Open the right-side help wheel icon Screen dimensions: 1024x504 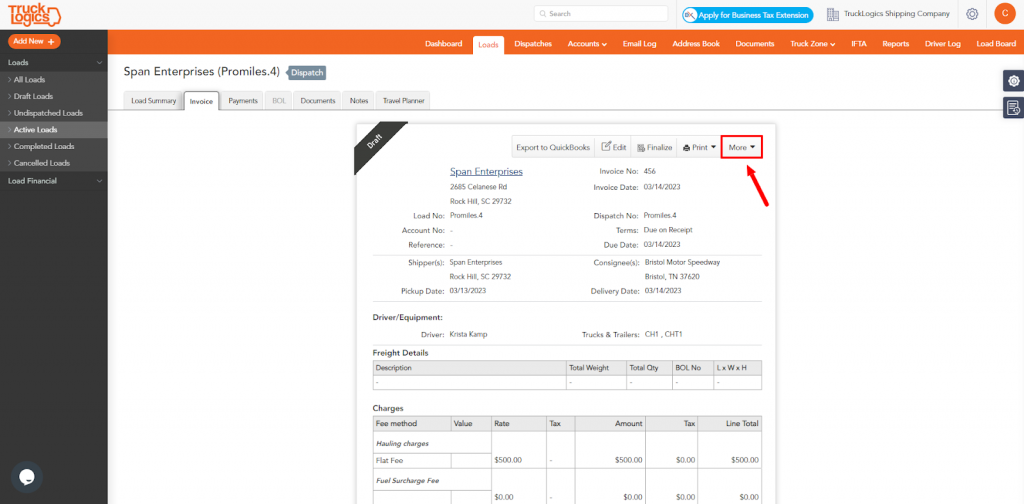tap(1014, 81)
